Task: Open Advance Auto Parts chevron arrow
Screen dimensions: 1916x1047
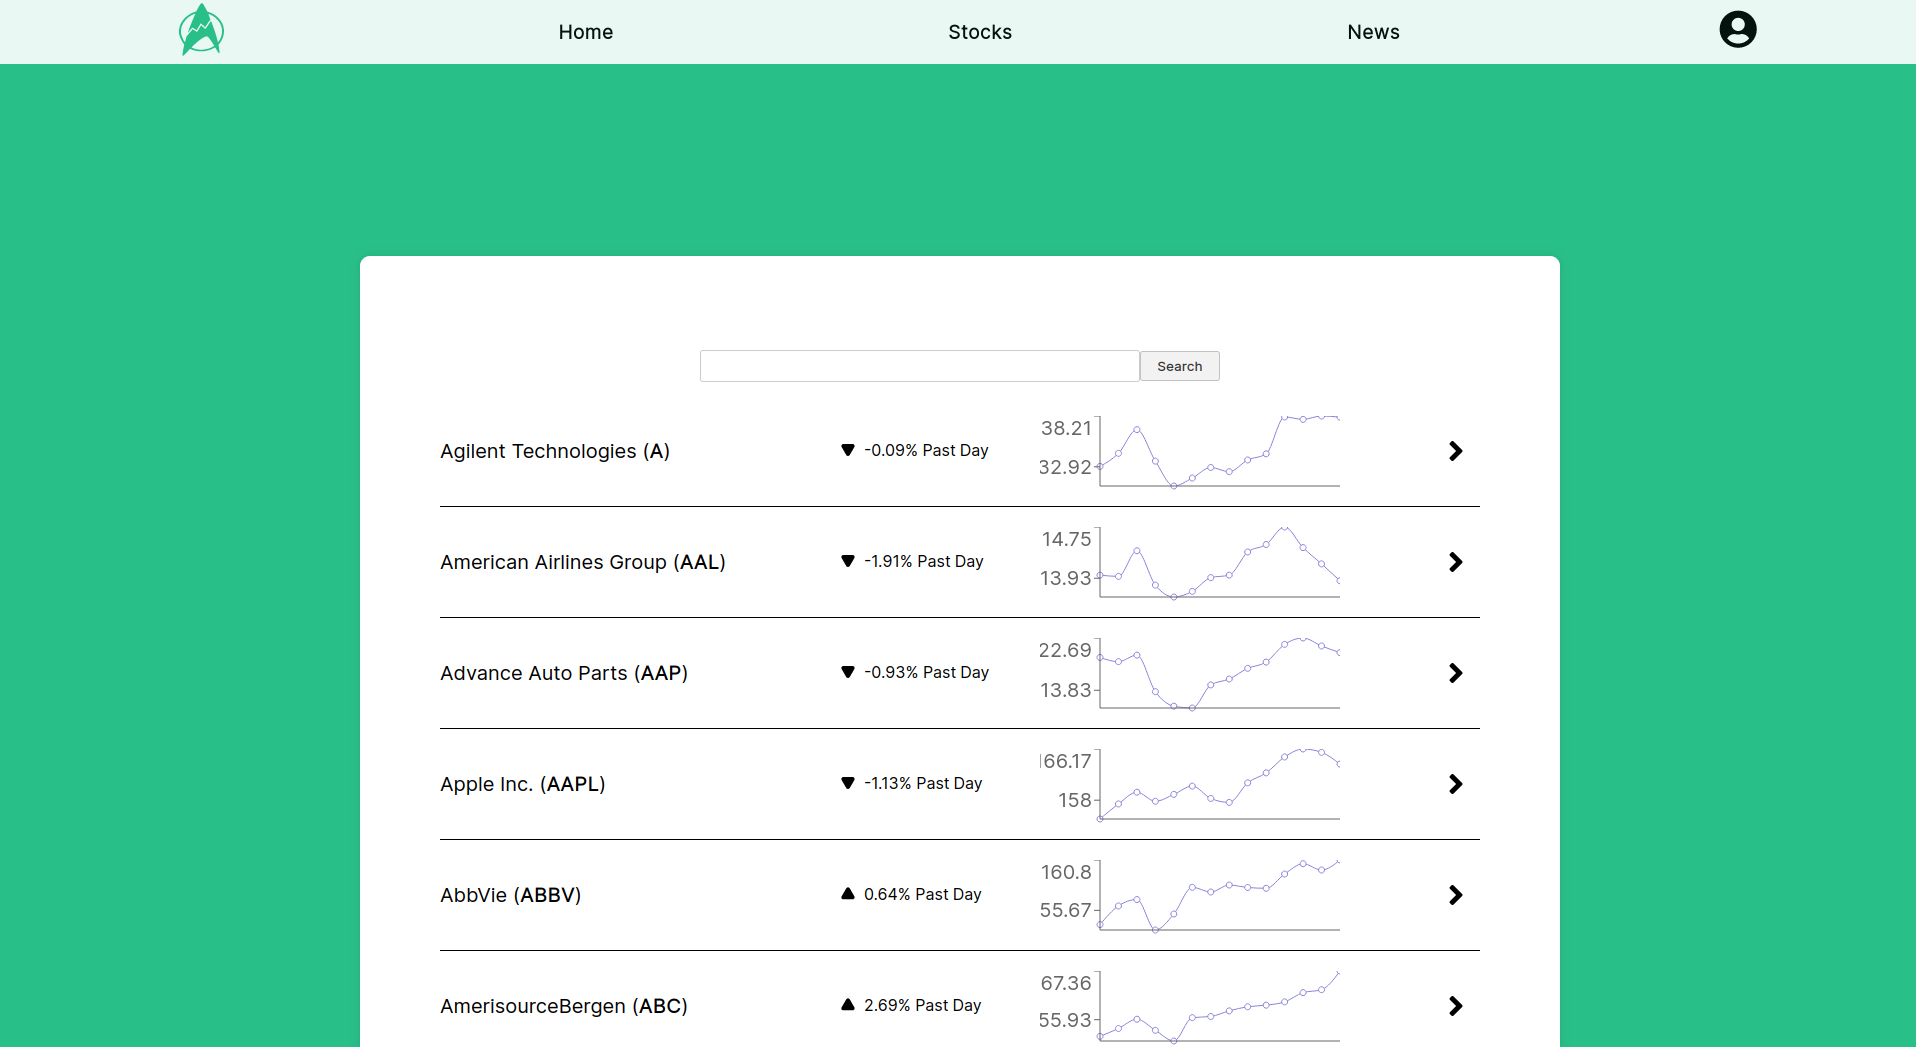Action: coord(1456,673)
